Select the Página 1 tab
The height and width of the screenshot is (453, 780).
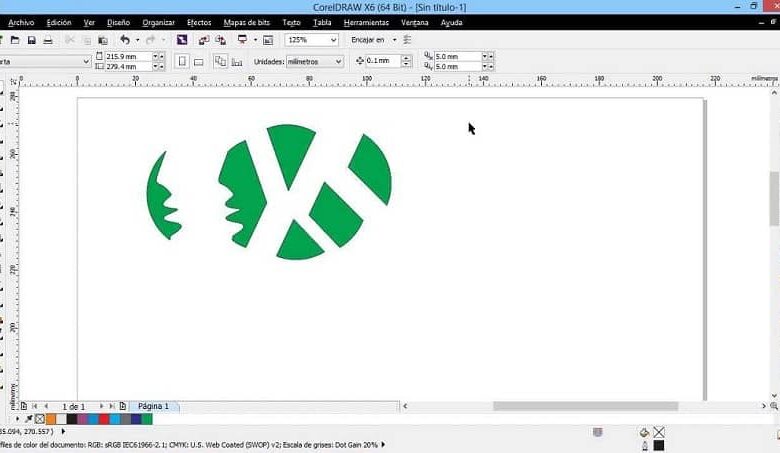click(x=153, y=406)
